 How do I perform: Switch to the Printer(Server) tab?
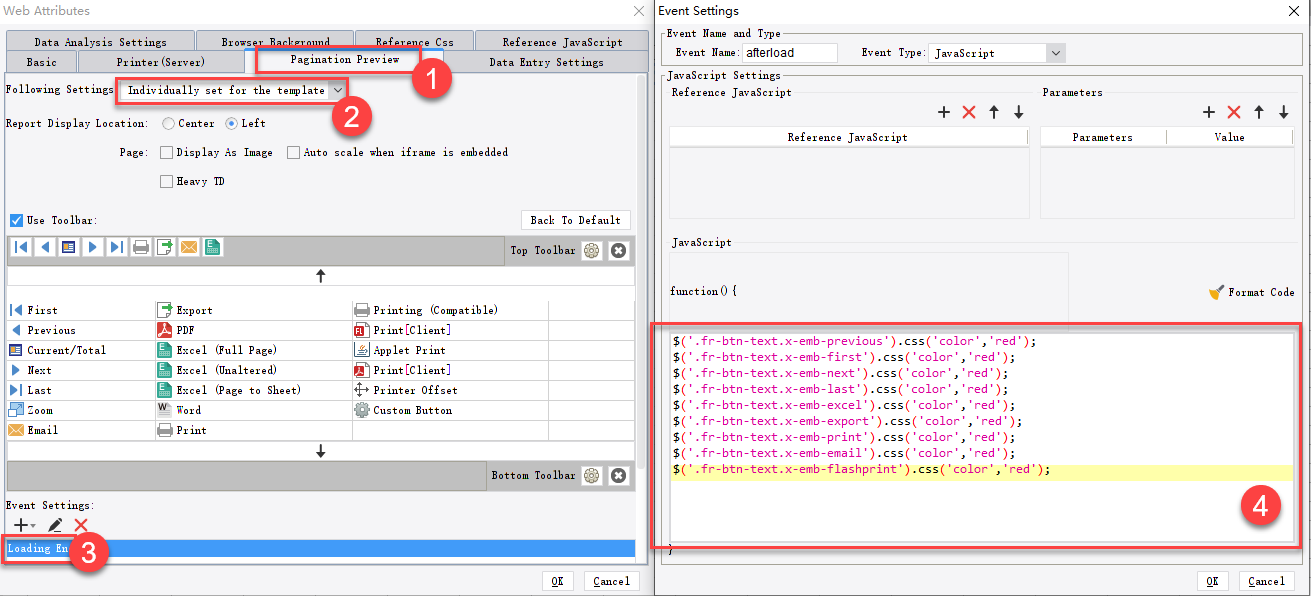coord(160,62)
